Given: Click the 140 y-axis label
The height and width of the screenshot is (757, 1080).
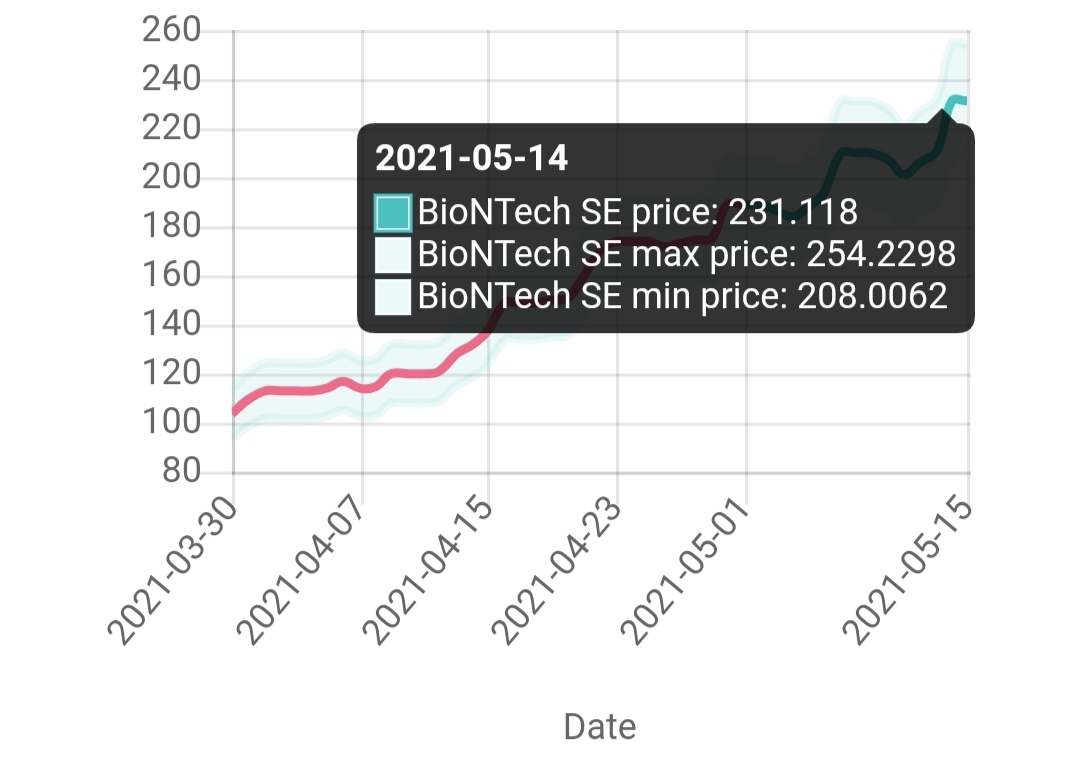Looking at the screenshot, I should point(172,325).
